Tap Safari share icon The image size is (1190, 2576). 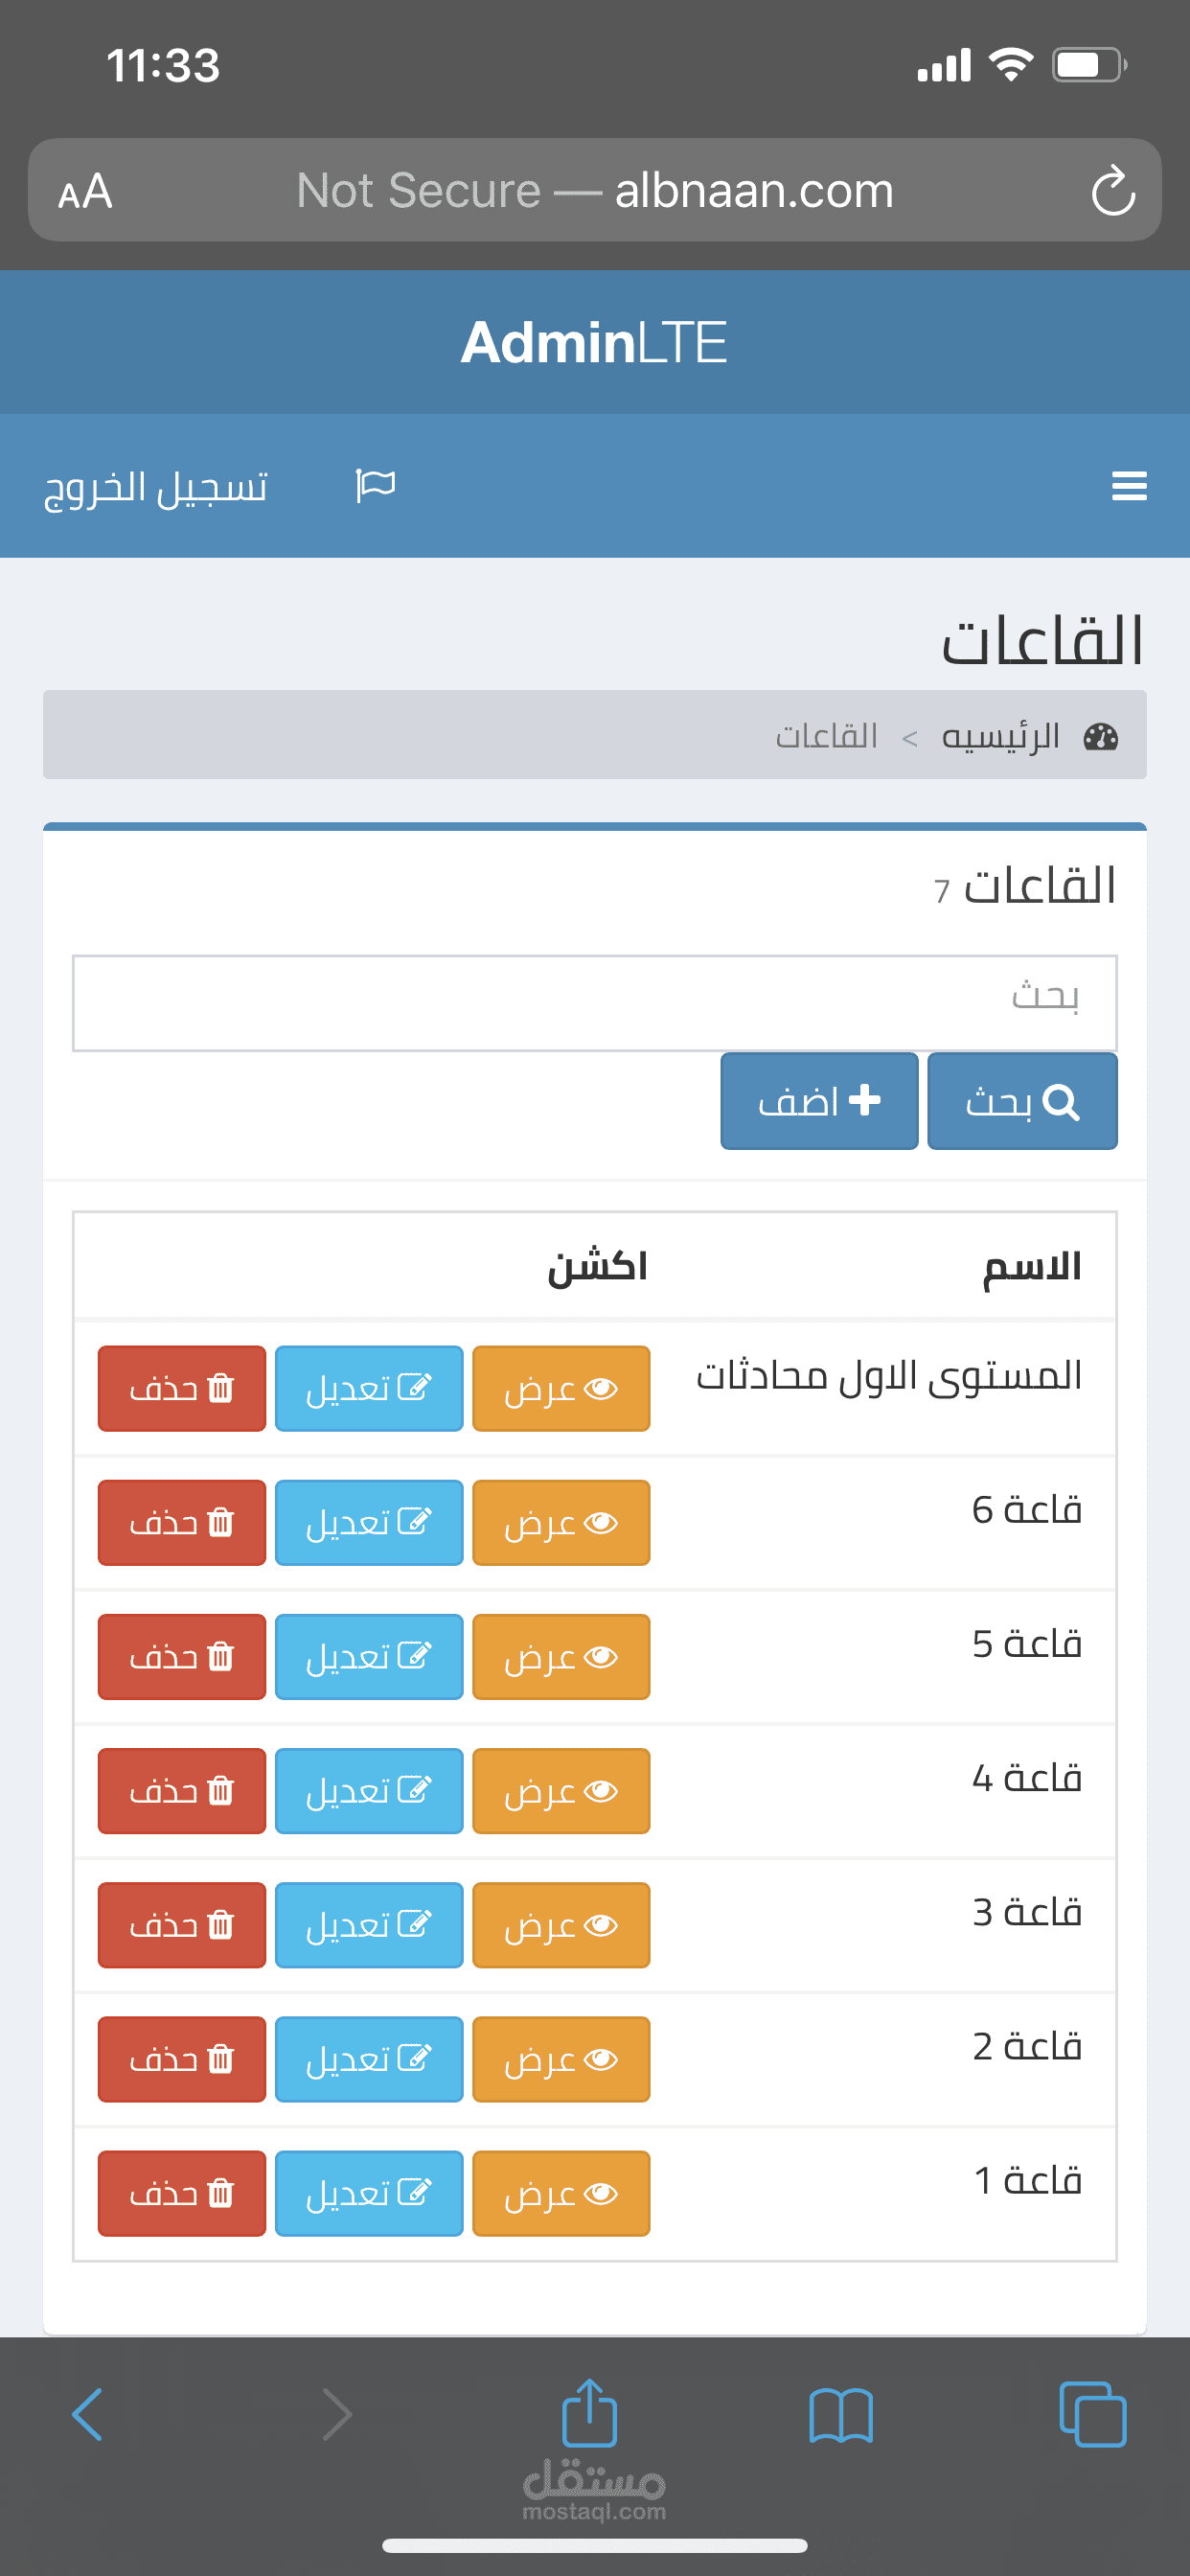590,2414
